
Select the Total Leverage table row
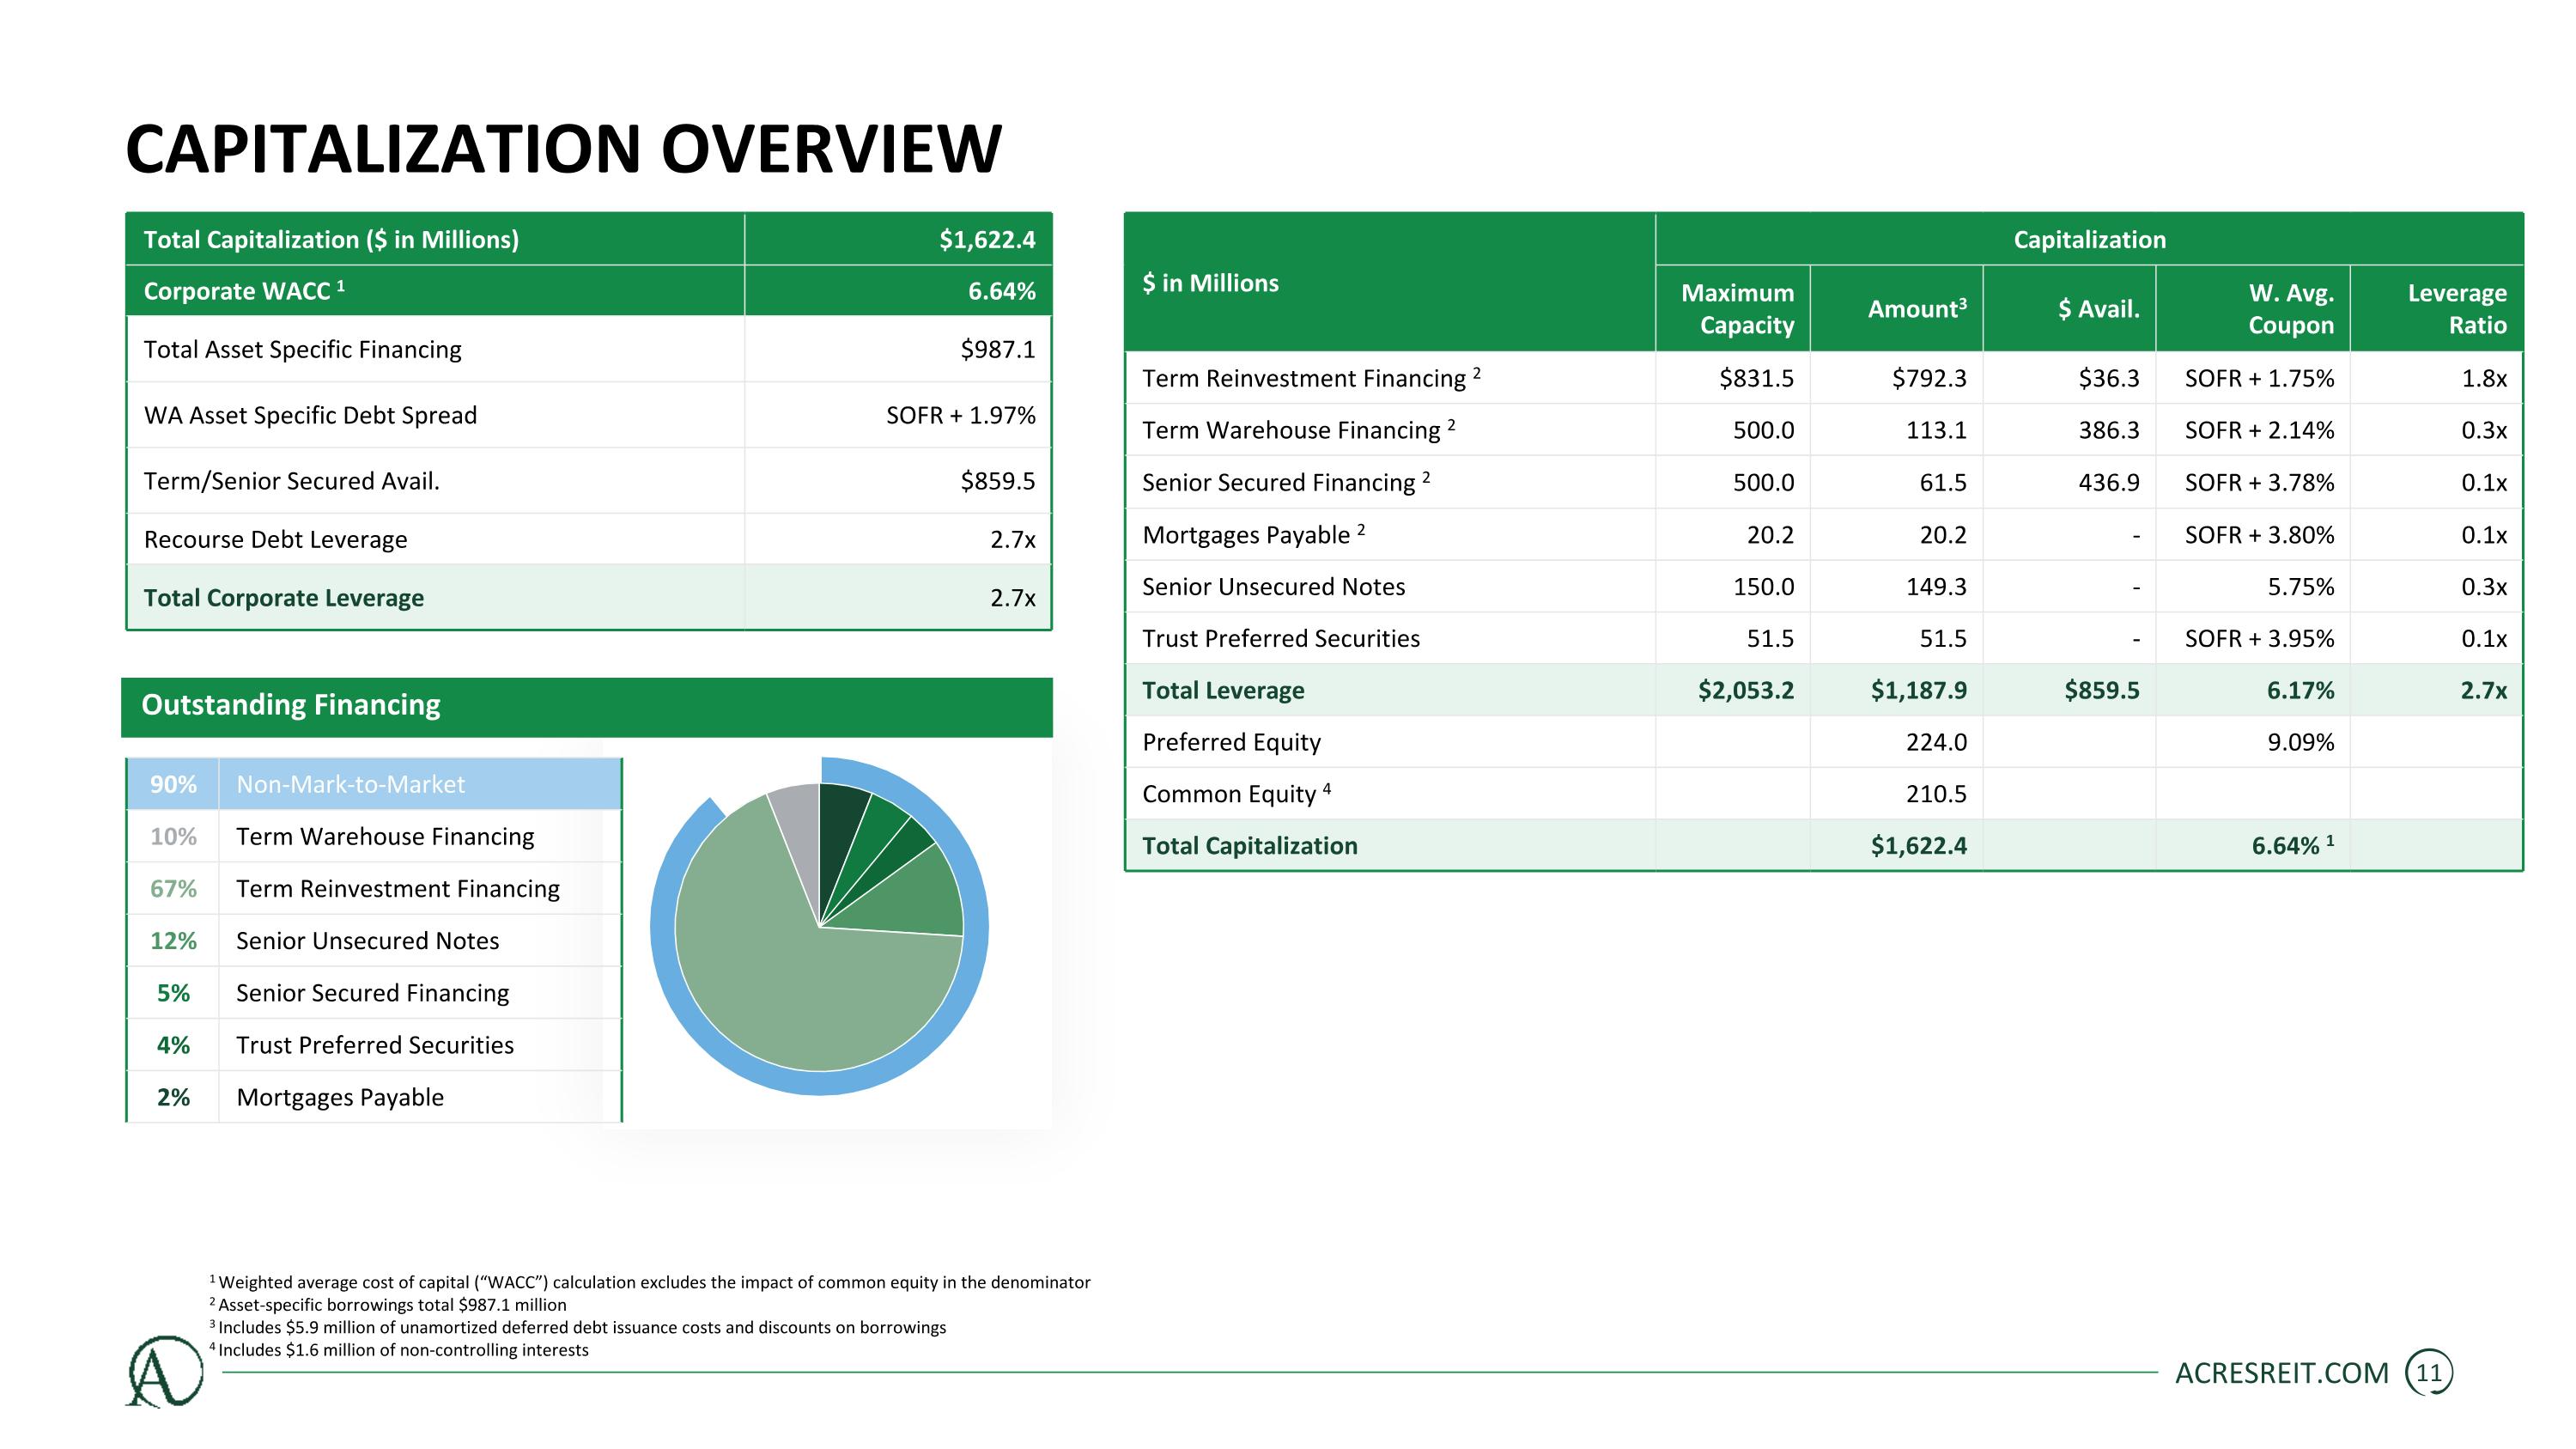click(x=1223, y=690)
